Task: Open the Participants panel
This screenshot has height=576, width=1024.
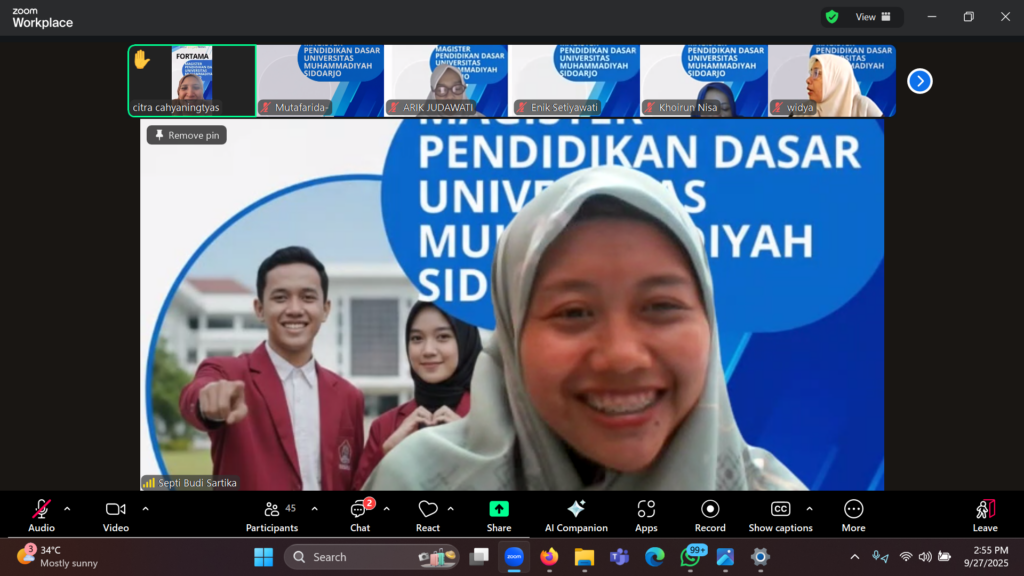Action: click(x=272, y=515)
